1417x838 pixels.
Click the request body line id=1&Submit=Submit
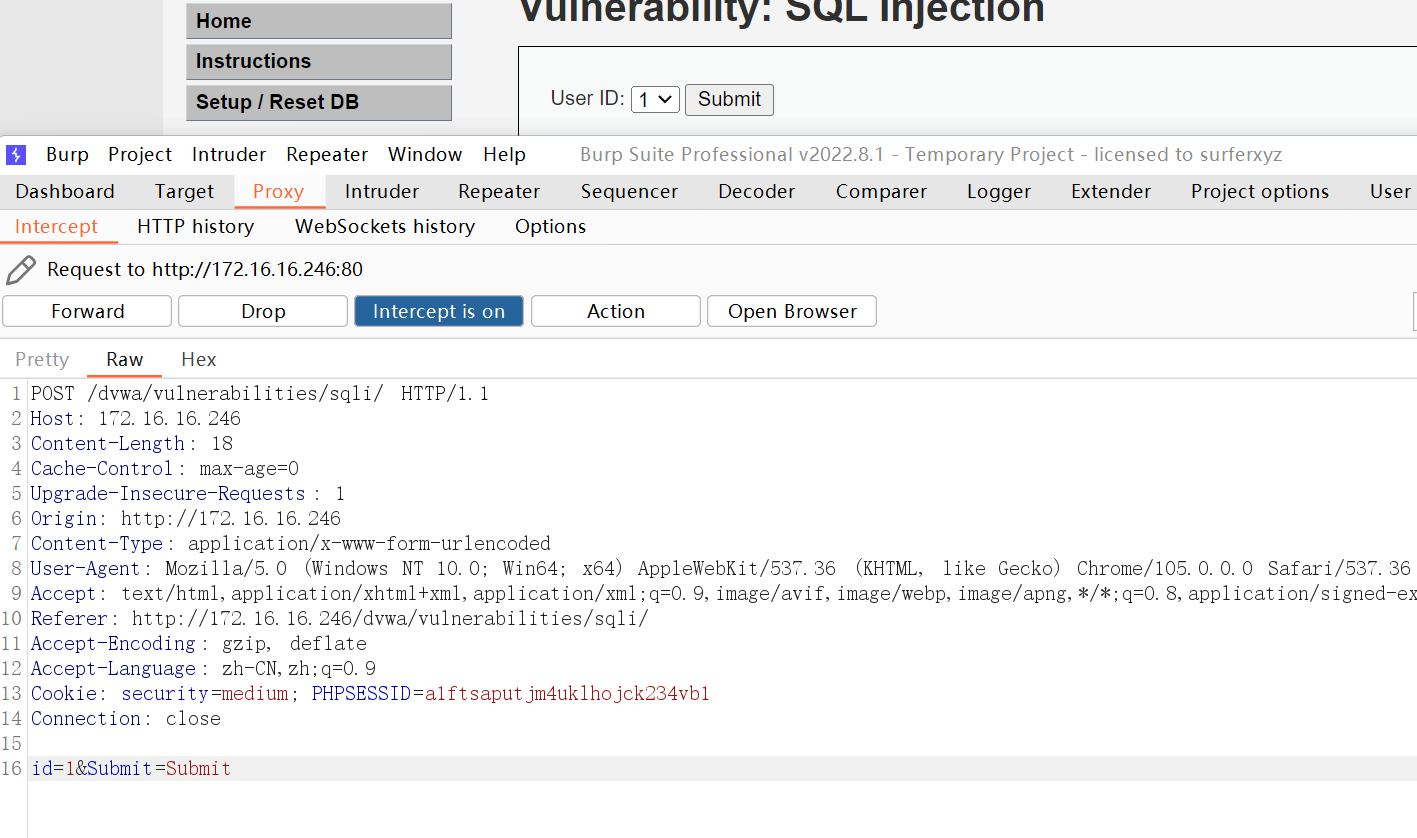point(131,769)
